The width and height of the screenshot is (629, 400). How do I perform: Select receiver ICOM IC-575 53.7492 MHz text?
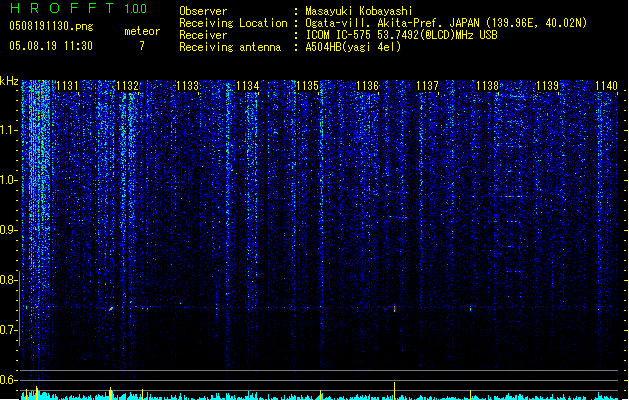[x=401, y=35]
